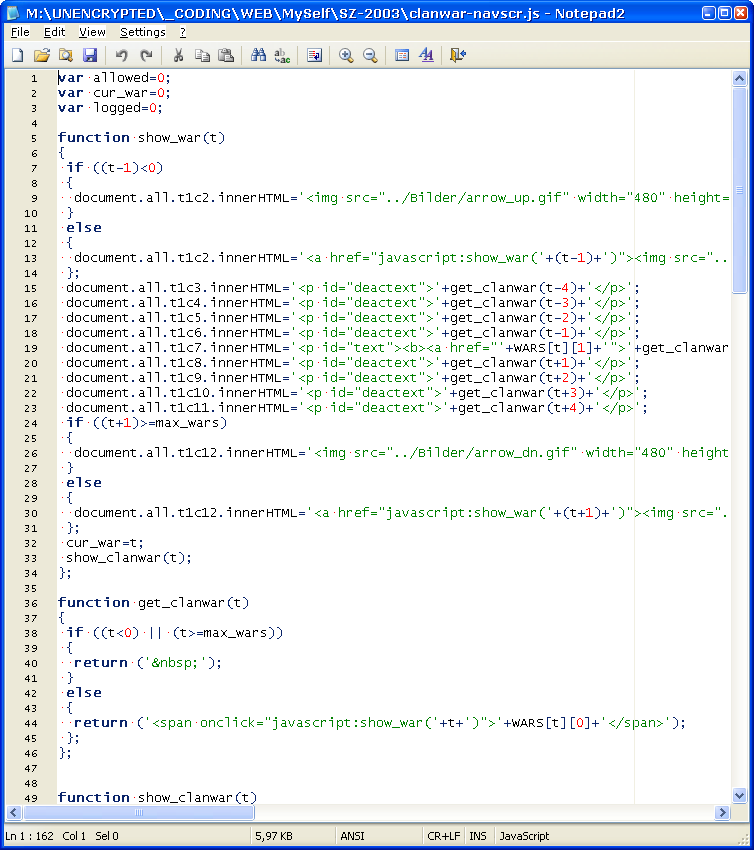Click the vertical scrollbar thumb
Screen dimensions: 754x850
click(x=739, y=190)
